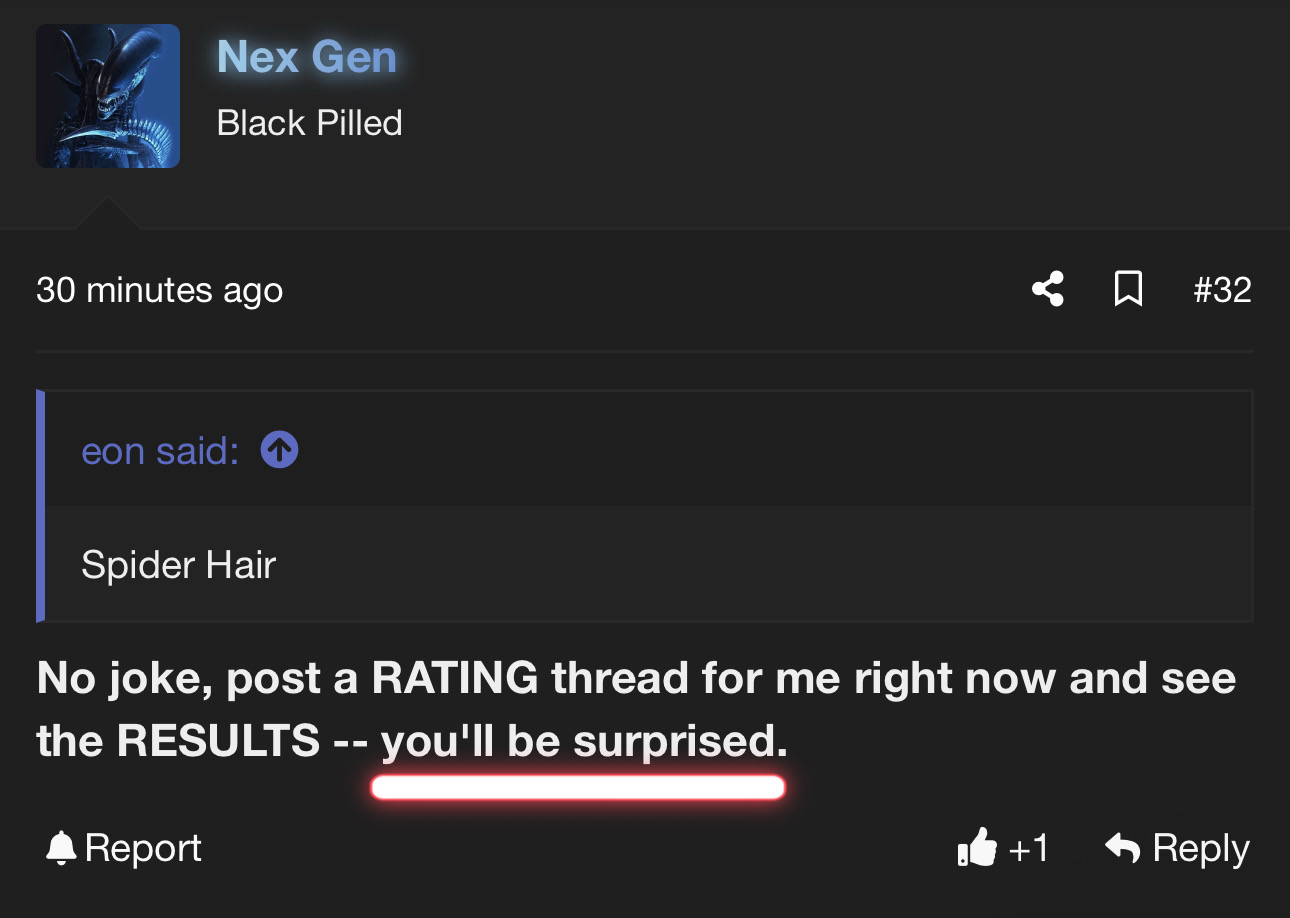Click the "30 minutes ago" timestamp
The height and width of the screenshot is (918, 1290).
point(159,290)
